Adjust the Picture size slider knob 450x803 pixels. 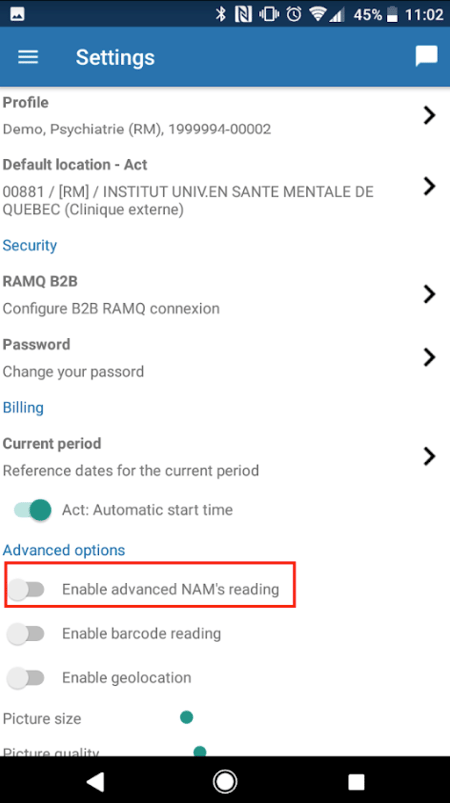(186, 717)
